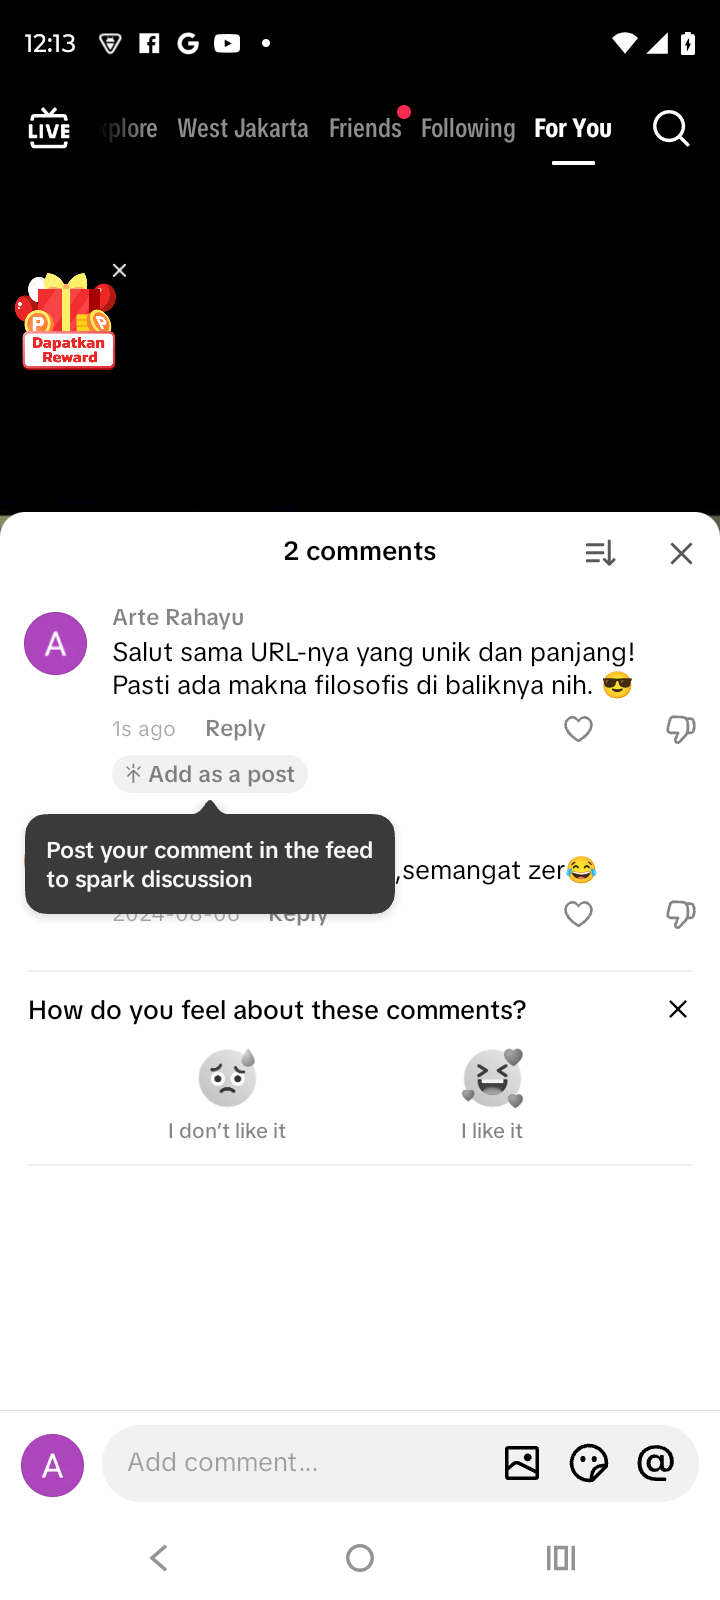Tap the search magnifier icon
Screen dimensions: 720x1600
[671, 129]
